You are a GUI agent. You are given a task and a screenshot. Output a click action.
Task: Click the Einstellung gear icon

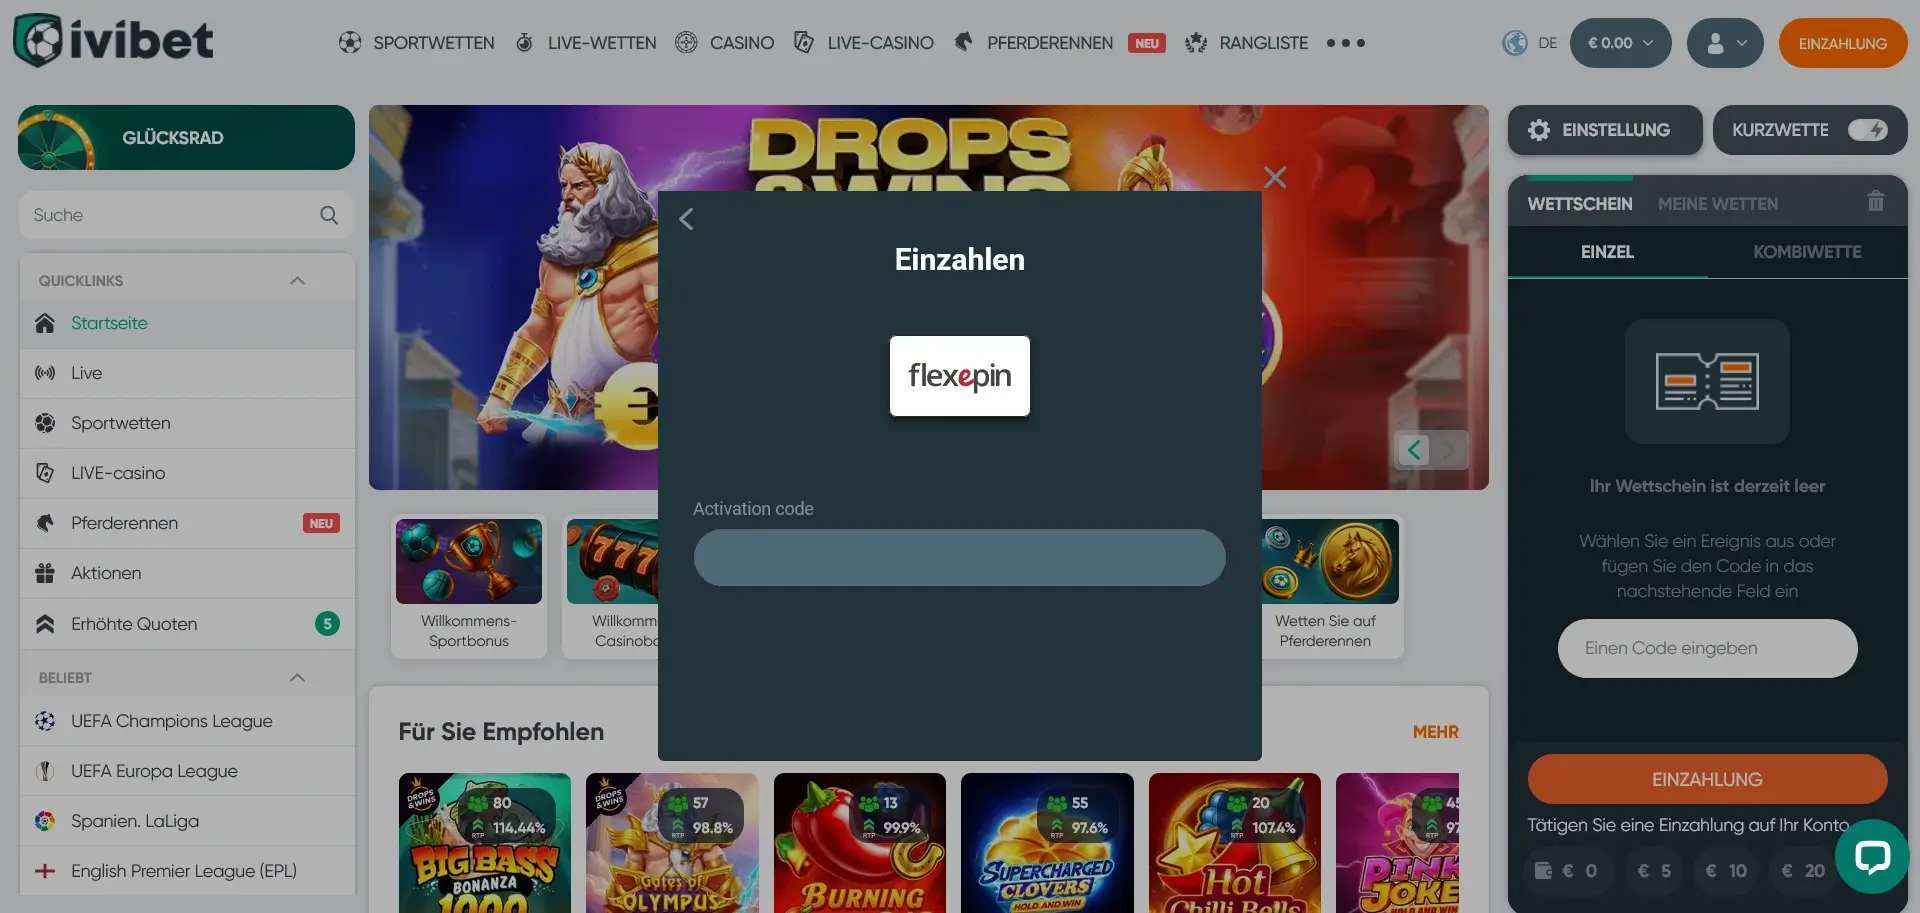(x=1539, y=130)
